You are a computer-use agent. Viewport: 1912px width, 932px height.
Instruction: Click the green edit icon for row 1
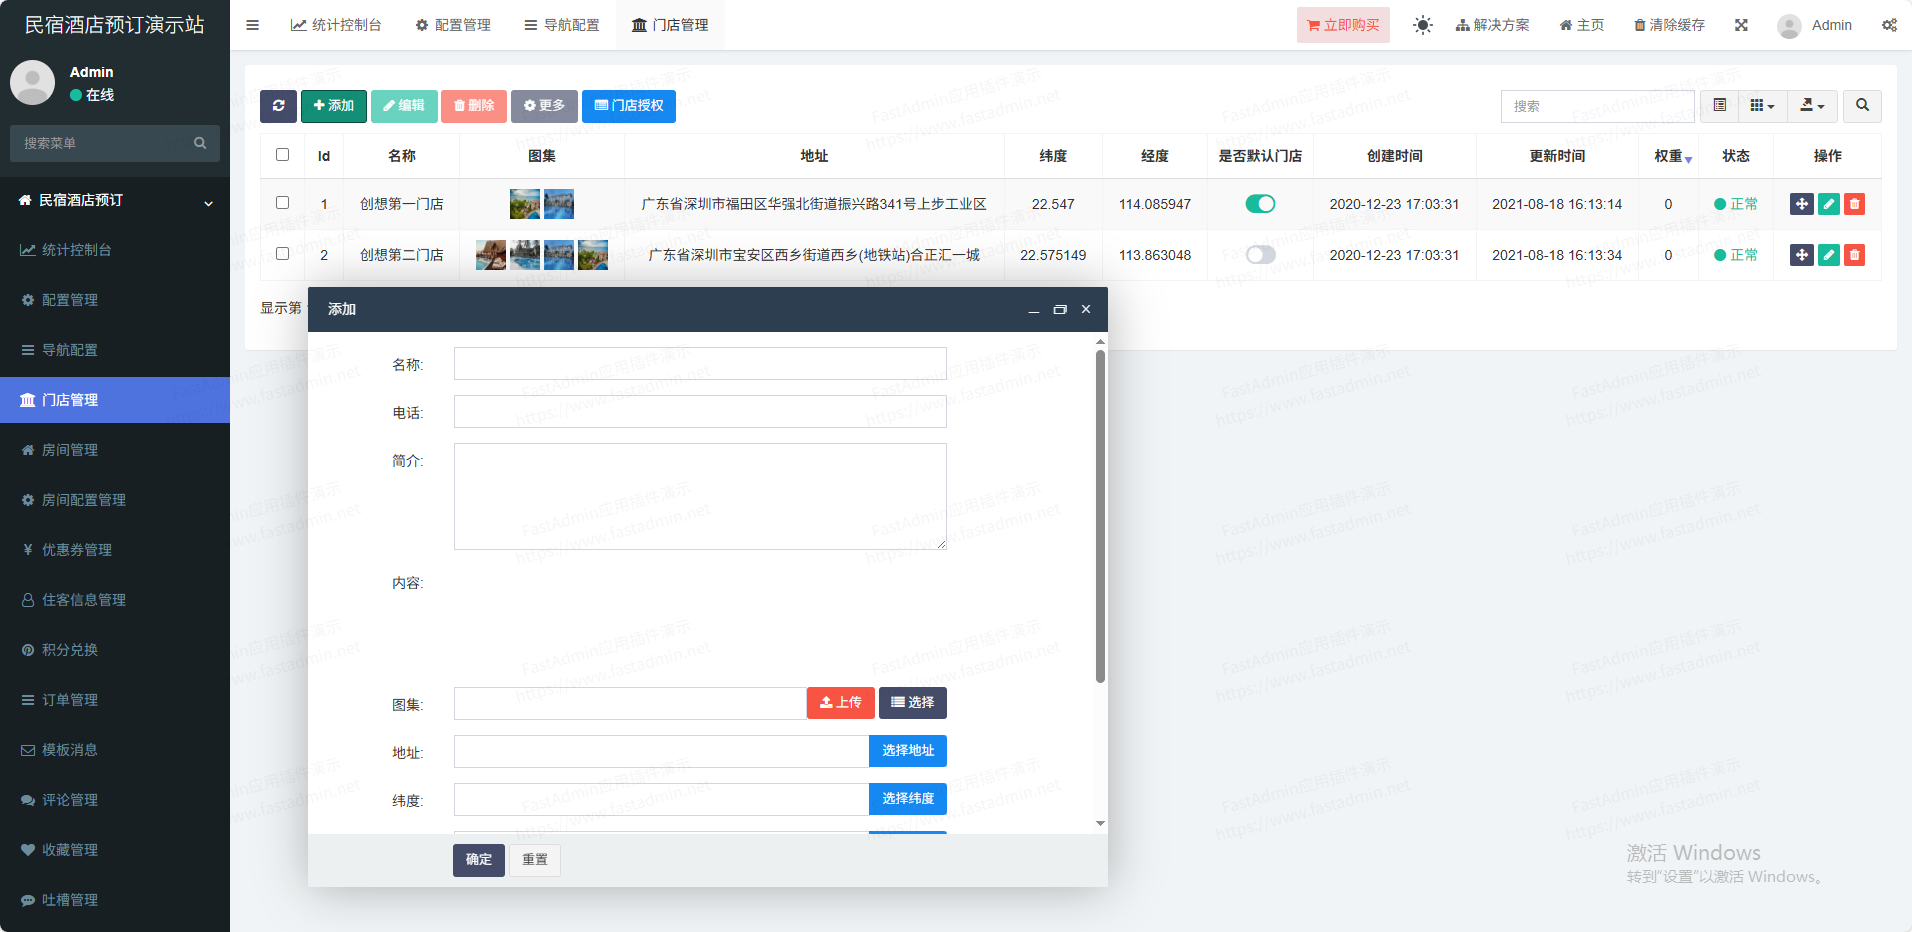1828,204
